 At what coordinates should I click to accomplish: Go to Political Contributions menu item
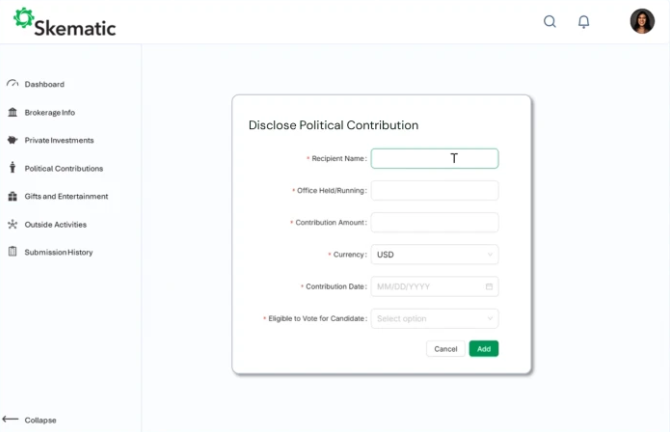[x=63, y=168]
